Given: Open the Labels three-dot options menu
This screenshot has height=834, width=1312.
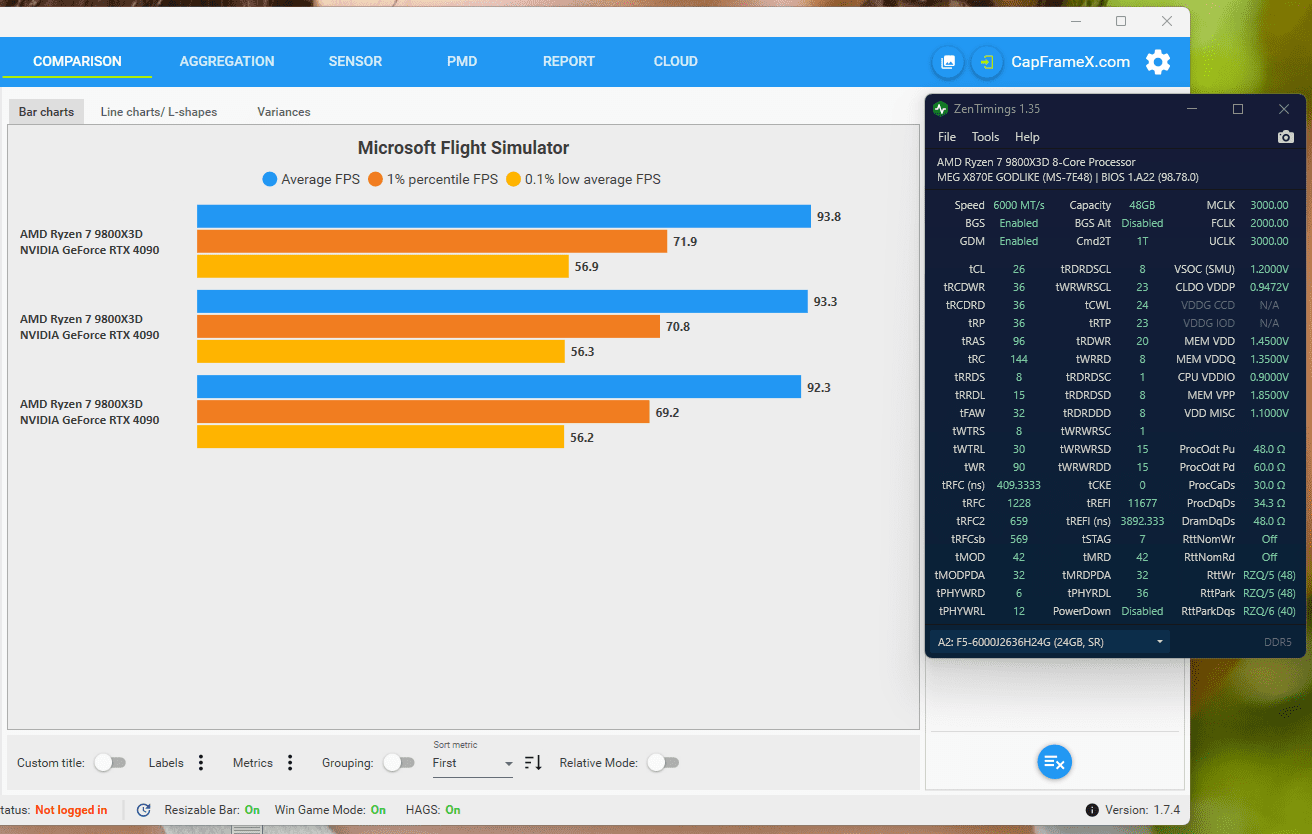Looking at the screenshot, I should pos(201,763).
